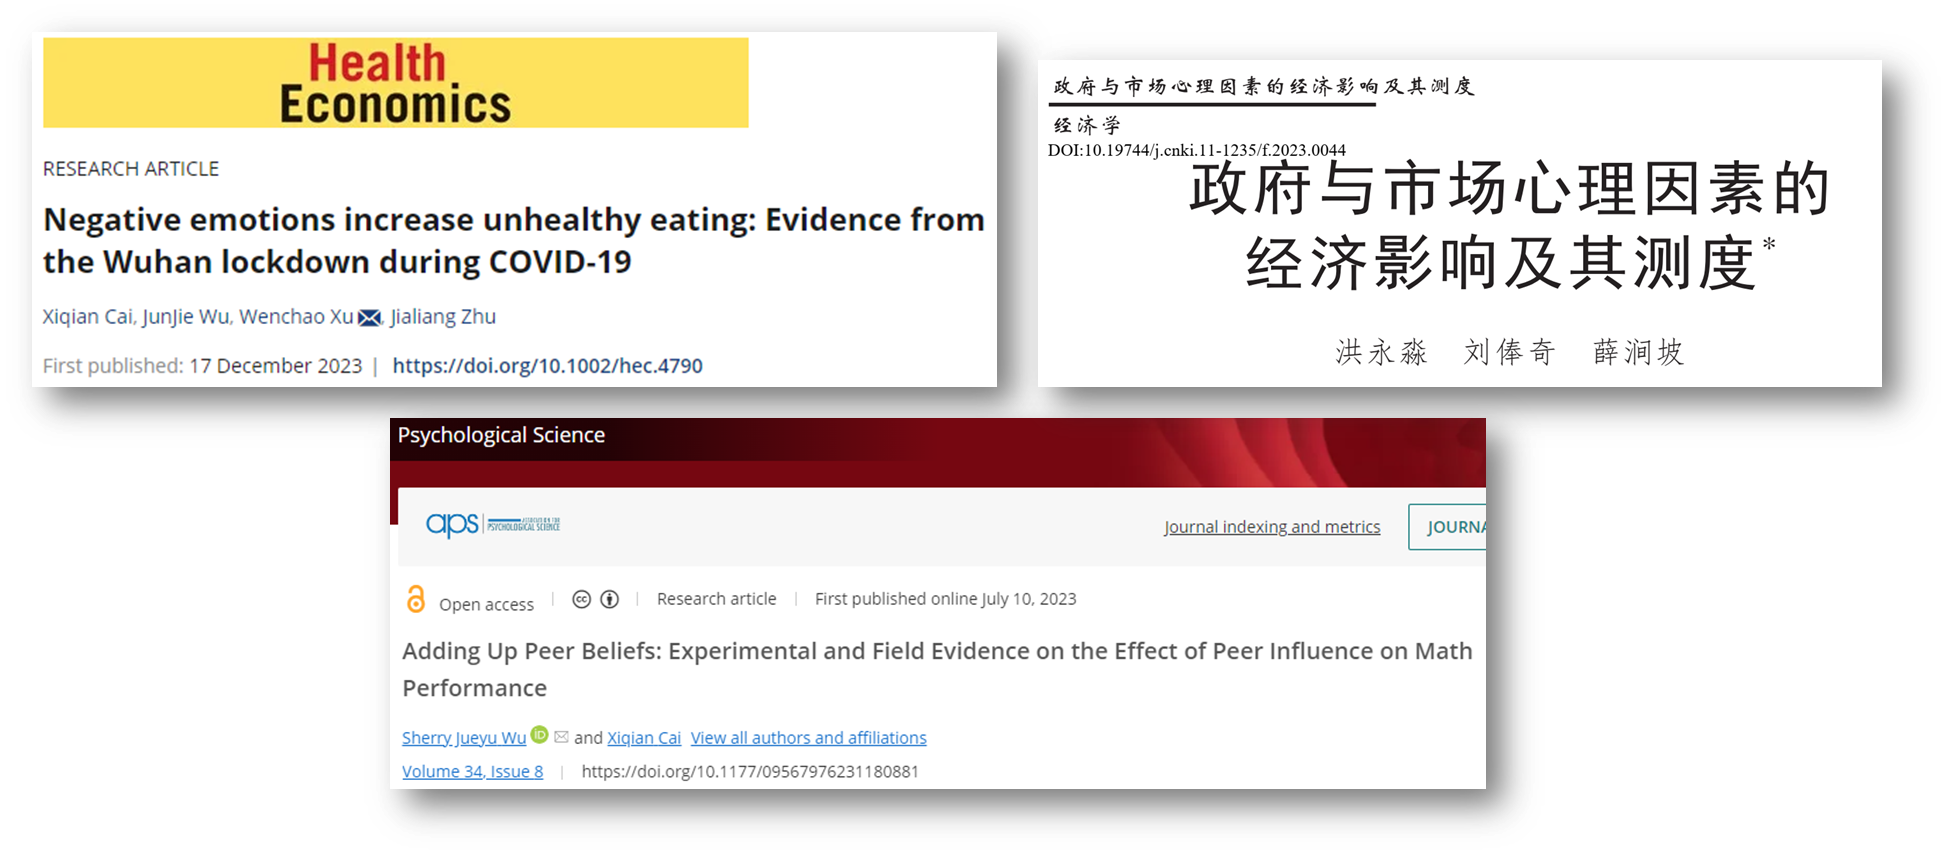Click the Negative emotions increase unhealthy eating title
This screenshot has width=1947, height=854.
point(513,240)
